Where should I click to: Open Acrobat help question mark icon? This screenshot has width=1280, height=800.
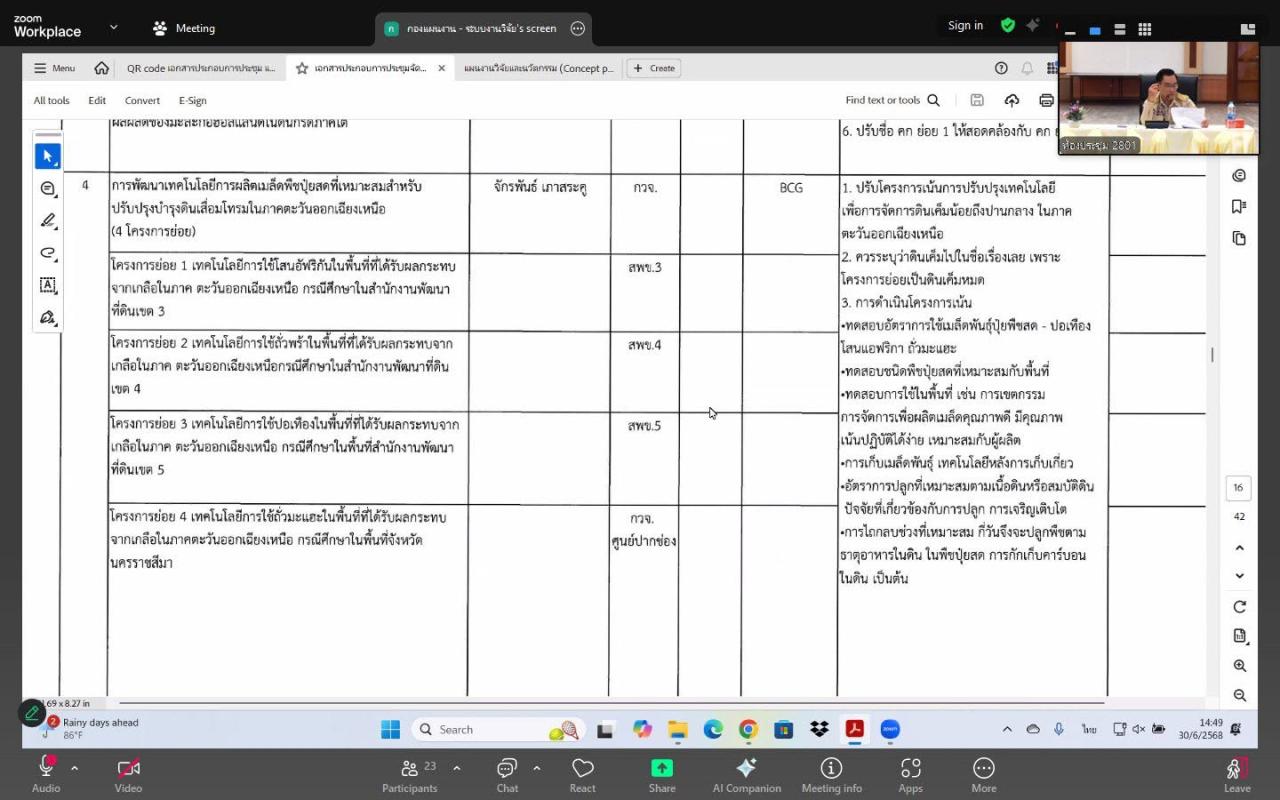1001,68
